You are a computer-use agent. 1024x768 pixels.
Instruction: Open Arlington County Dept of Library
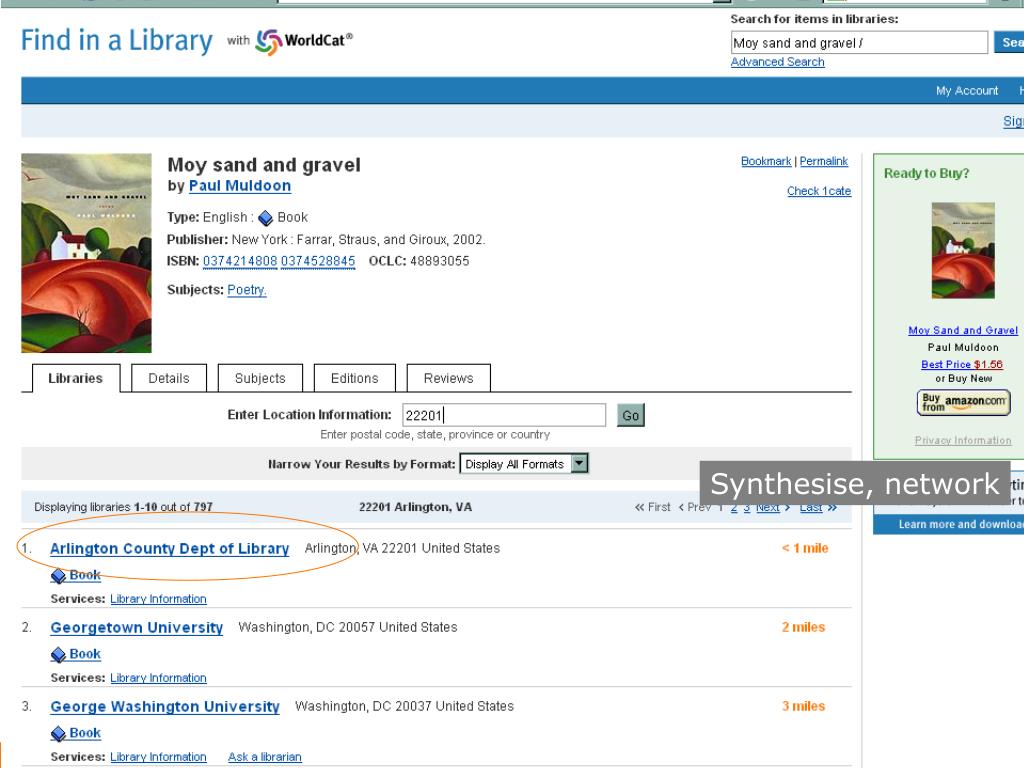click(x=170, y=549)
